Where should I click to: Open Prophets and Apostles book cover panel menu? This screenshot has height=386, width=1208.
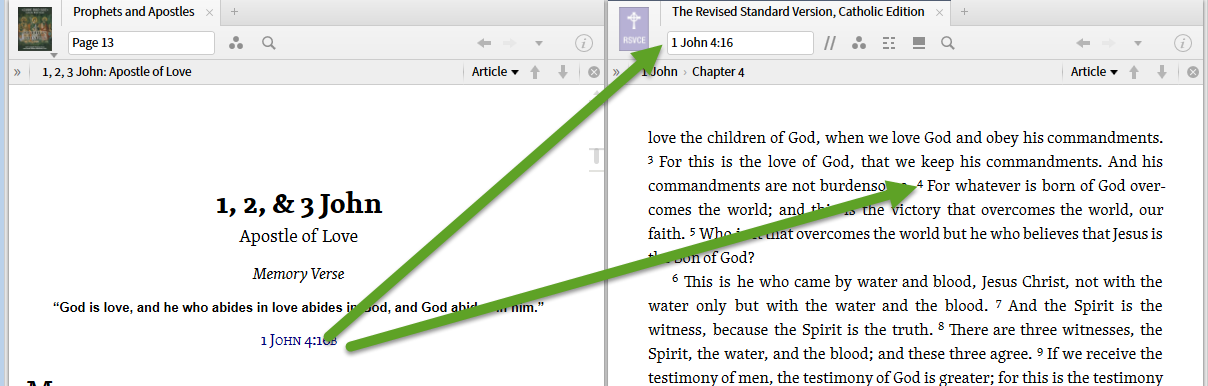35,30
